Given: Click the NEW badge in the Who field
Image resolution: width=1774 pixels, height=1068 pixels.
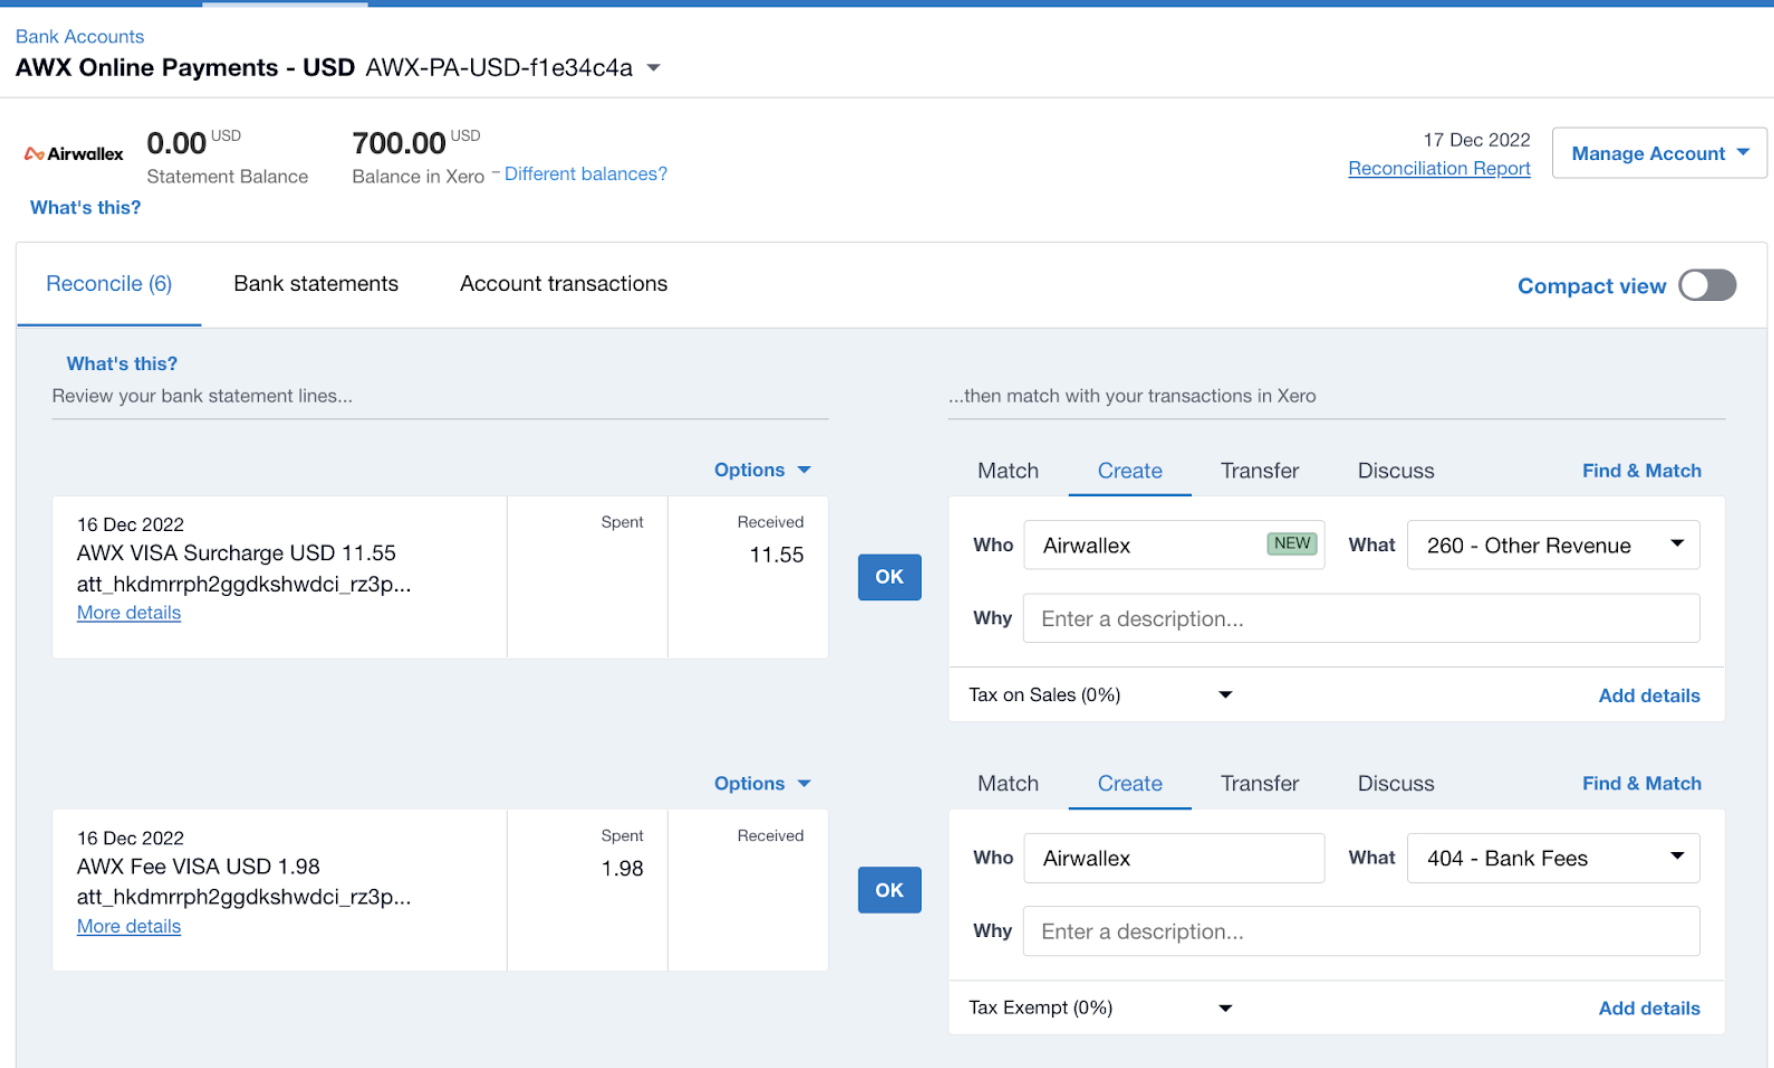Looking at the screenshot, I should point(1292,544).
